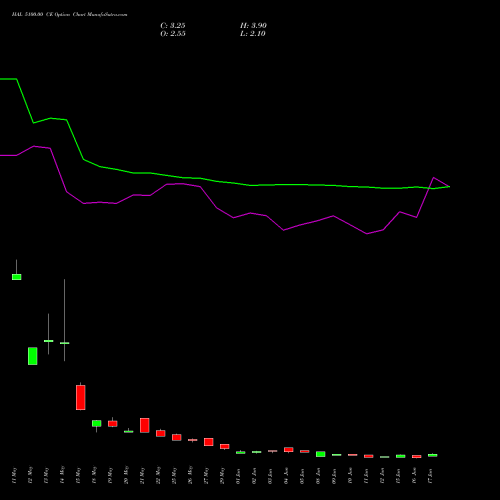
Task: Click the 20 May date label
Action: tap(126, 475)
